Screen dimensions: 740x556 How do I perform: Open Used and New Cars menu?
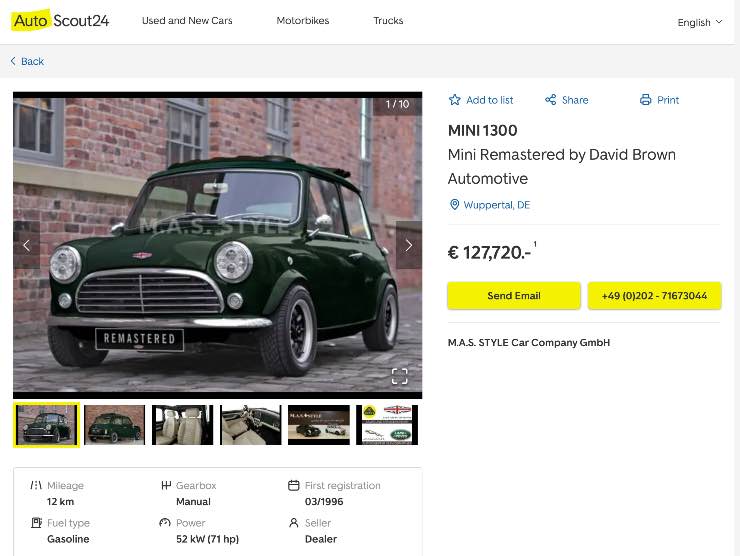coord(187,21)
